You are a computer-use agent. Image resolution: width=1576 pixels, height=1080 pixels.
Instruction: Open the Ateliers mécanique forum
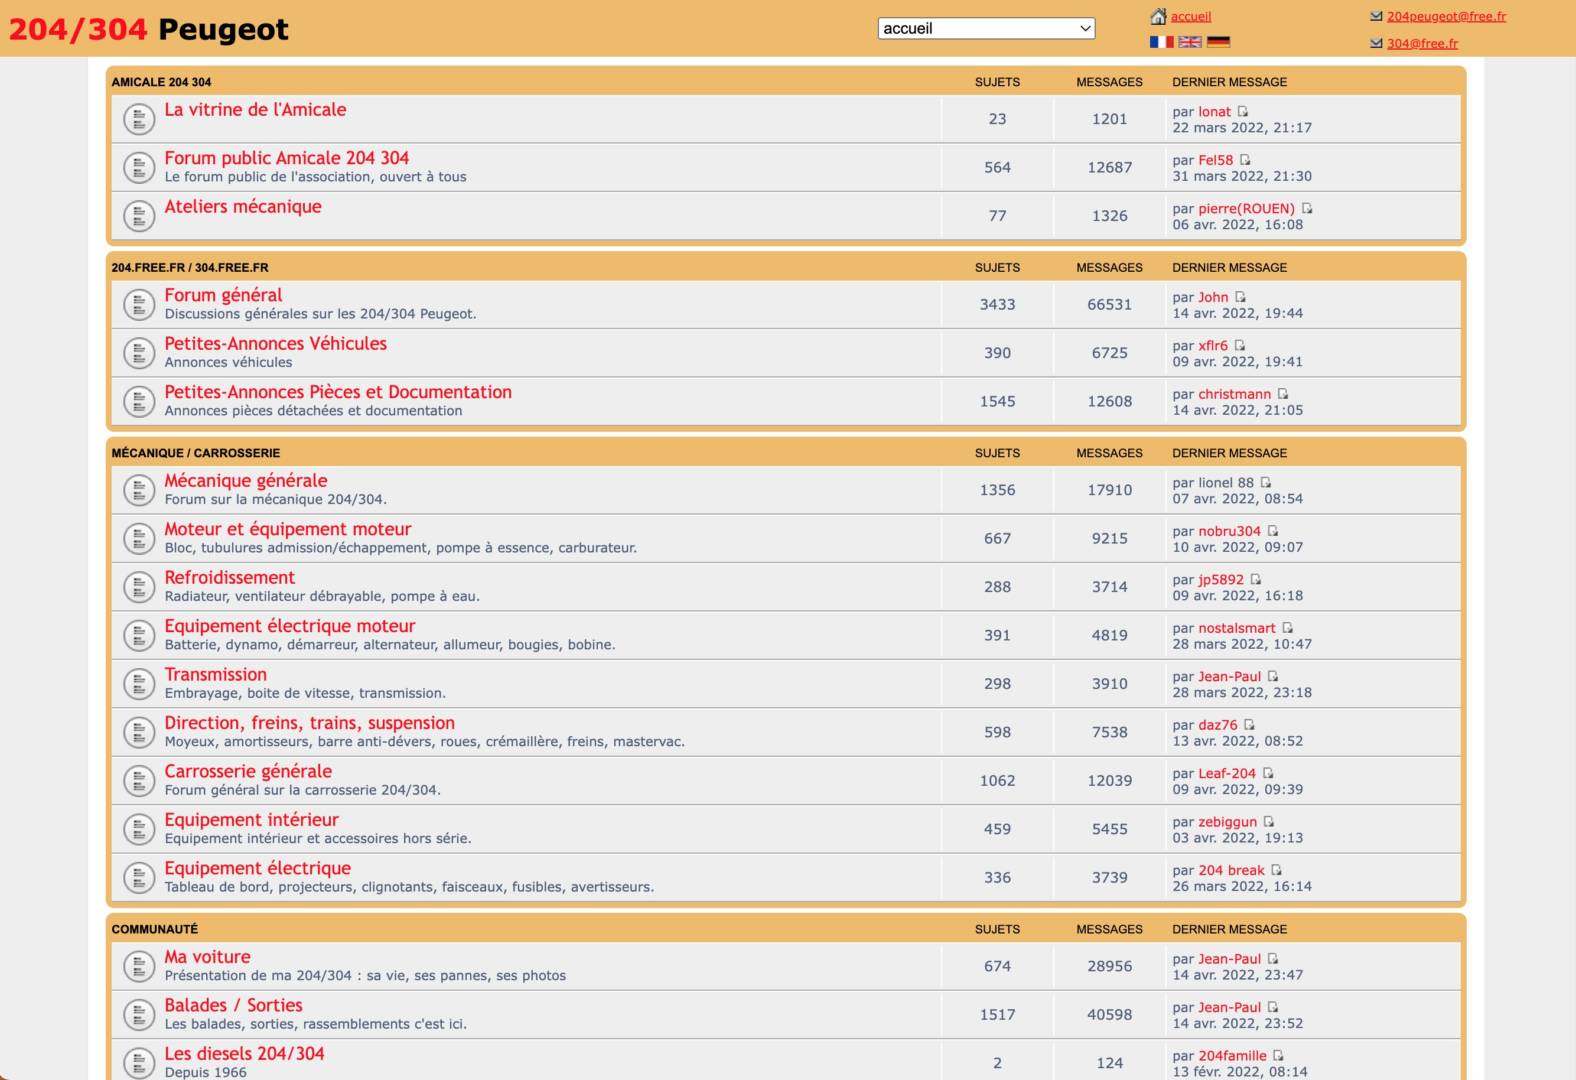pyautogui.click(x=243, y=207)
